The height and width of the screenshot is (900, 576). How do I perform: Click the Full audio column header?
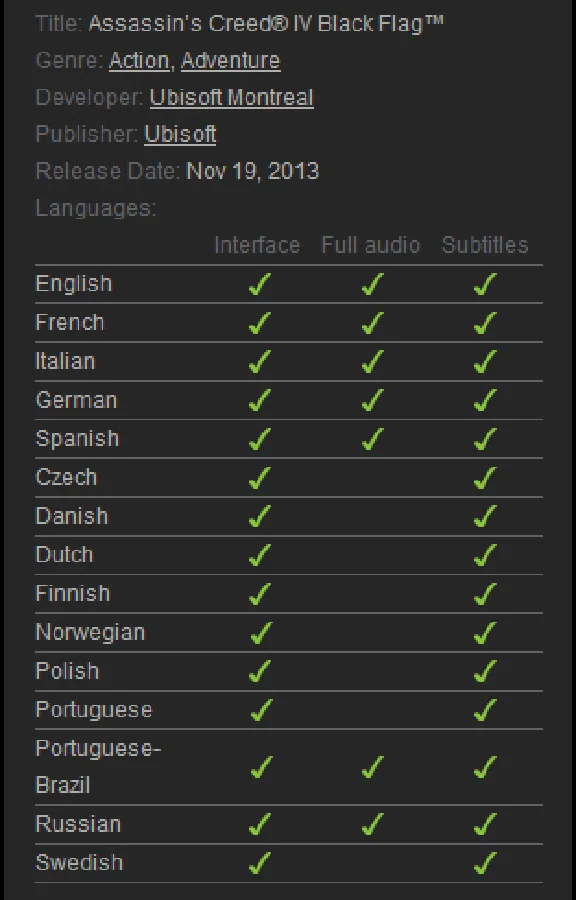(x=371, y=245)
